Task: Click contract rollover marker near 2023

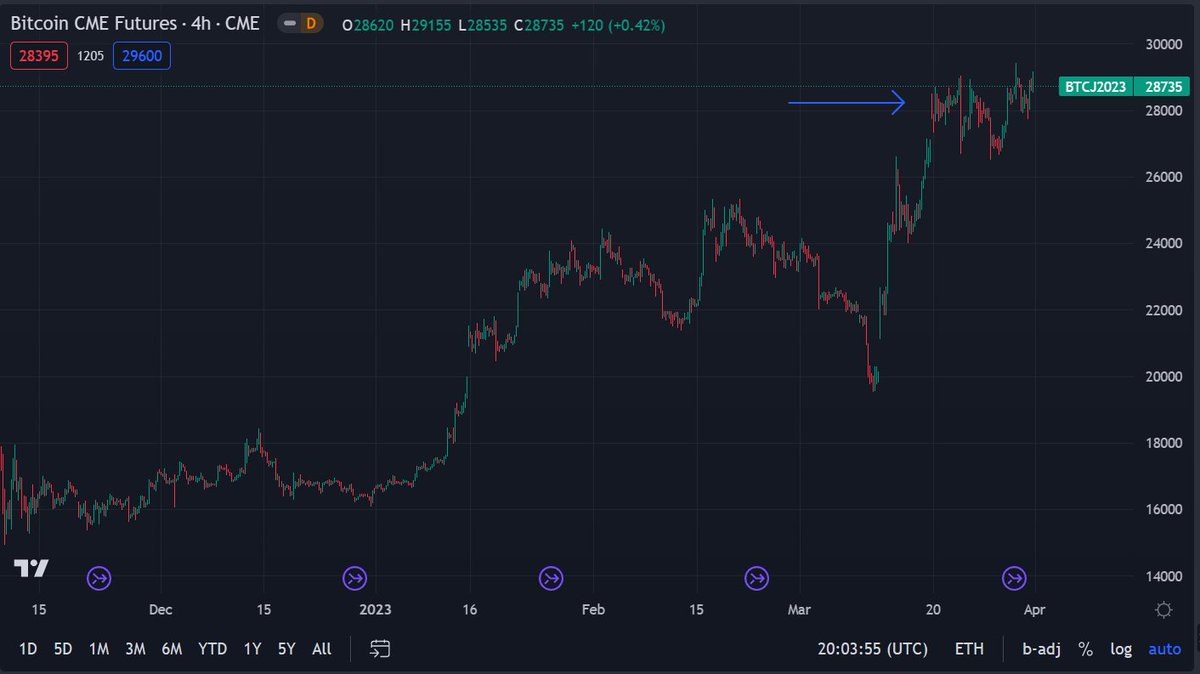Action: pos(354,577)
